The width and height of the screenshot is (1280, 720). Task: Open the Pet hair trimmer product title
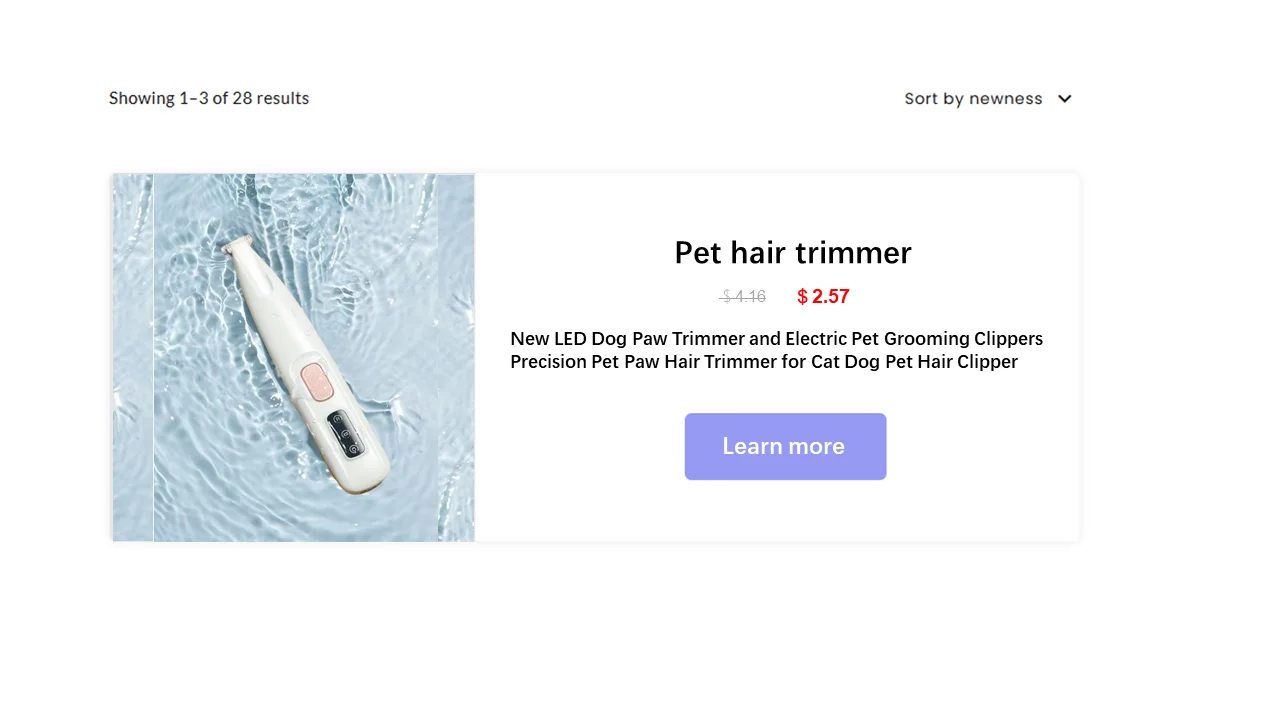pyautogui.click(x=793, y=252)
